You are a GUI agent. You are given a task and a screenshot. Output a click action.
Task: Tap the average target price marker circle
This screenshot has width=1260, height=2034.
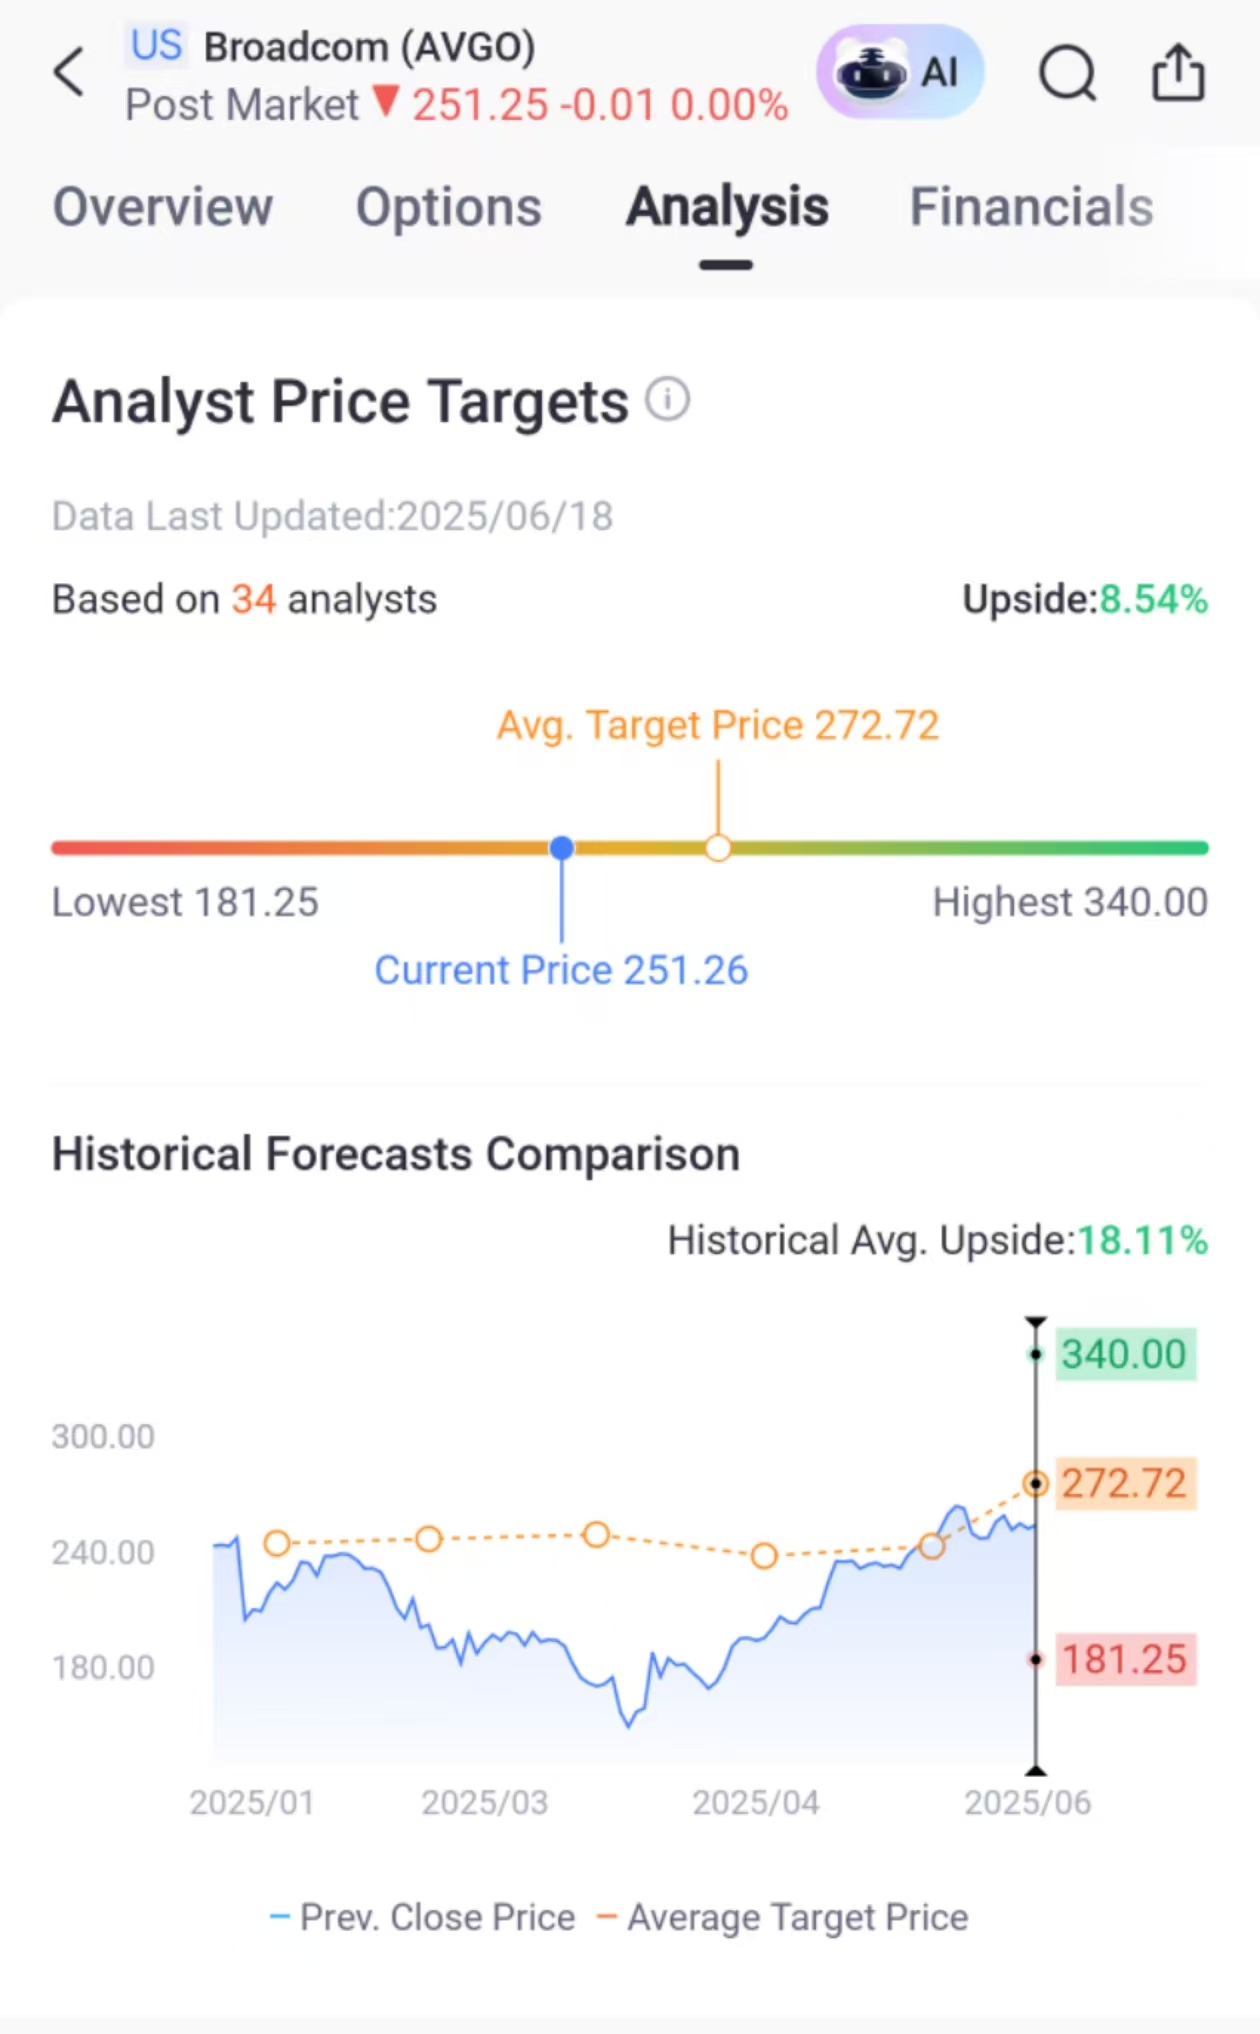pyautogui.click(x=718, y=848)
